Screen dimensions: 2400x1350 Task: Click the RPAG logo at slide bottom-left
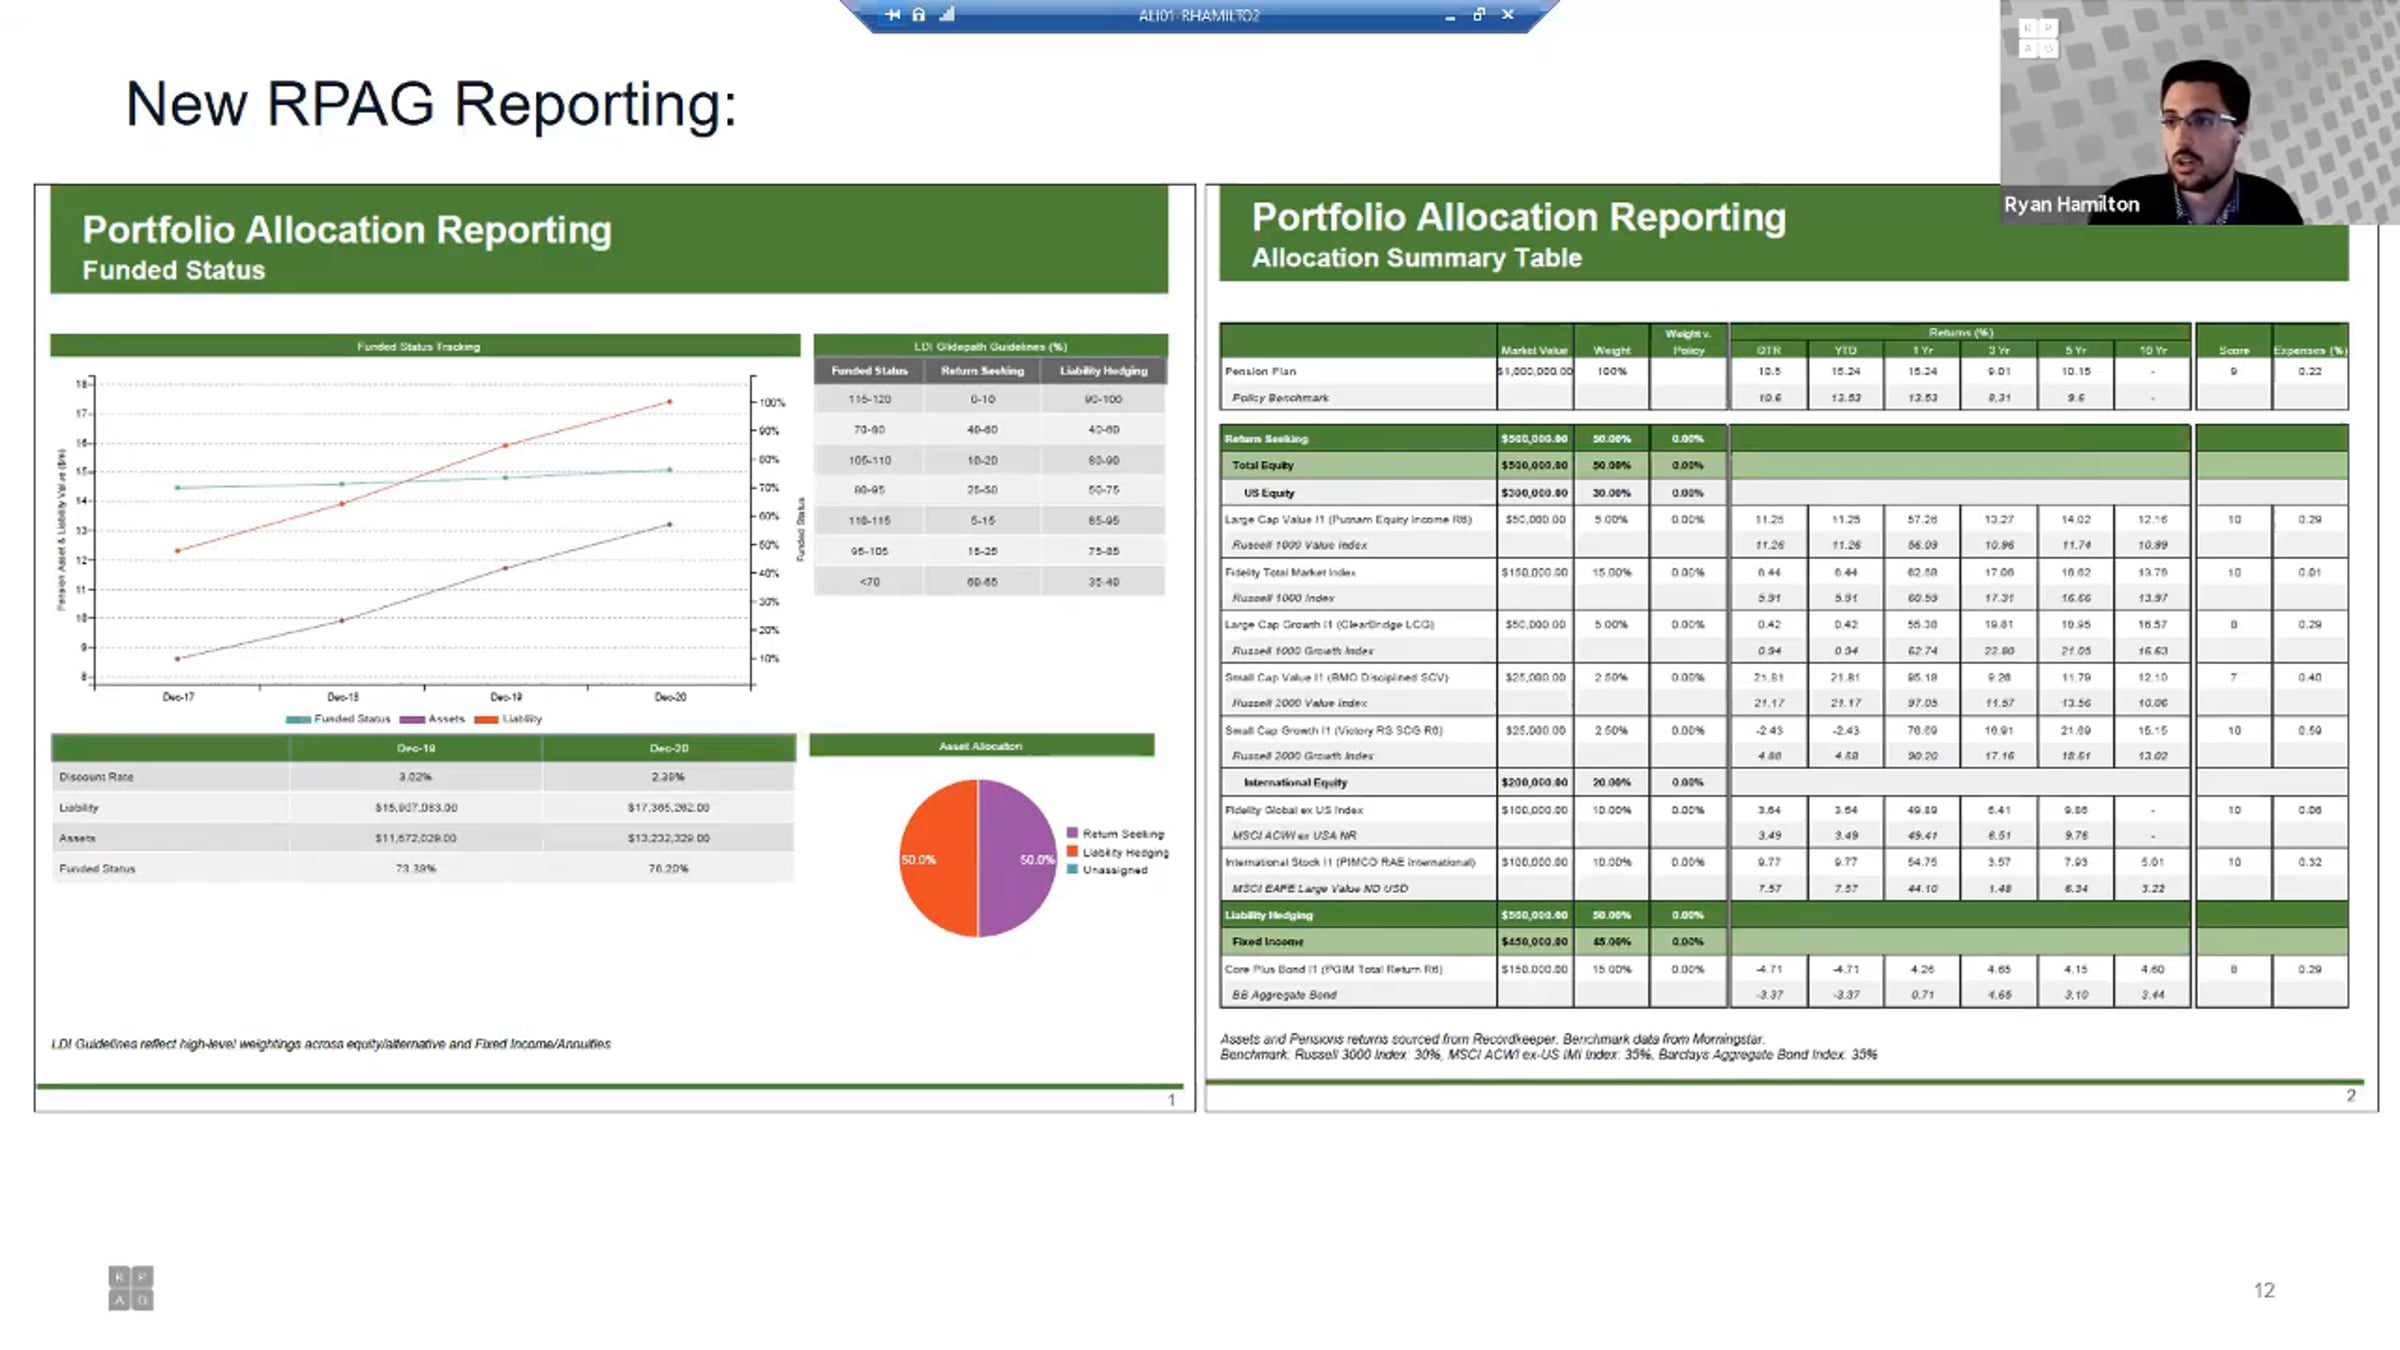(131, 1288)
